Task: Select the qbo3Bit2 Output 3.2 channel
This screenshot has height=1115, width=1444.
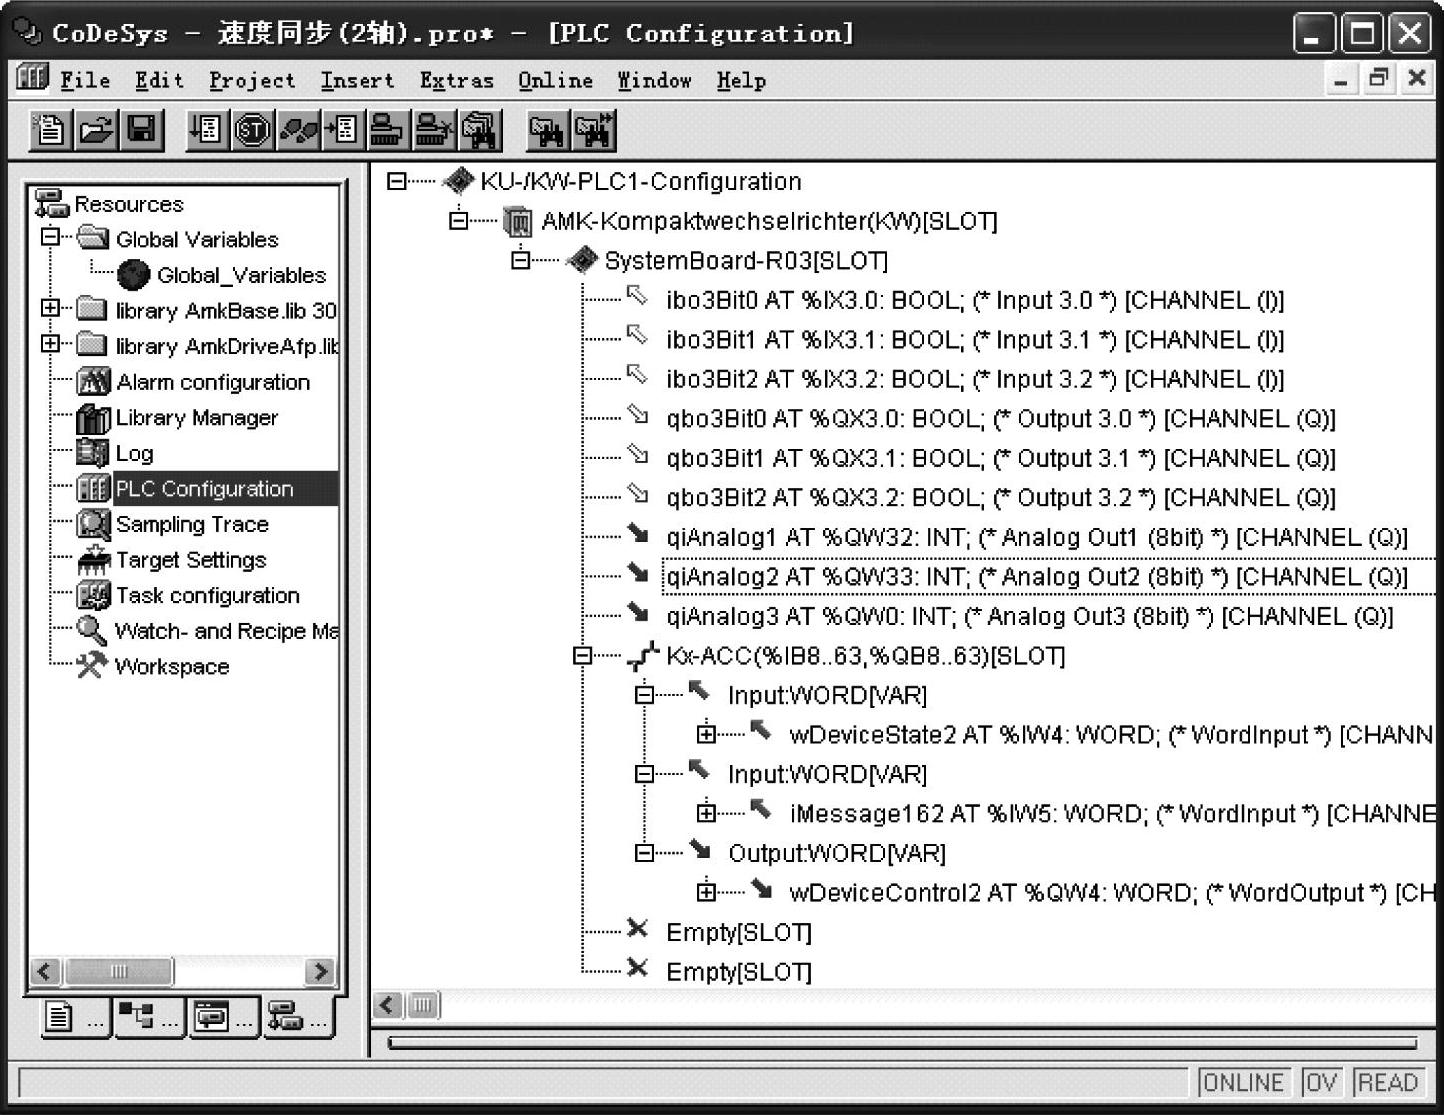Action: tap(1001, 497)
